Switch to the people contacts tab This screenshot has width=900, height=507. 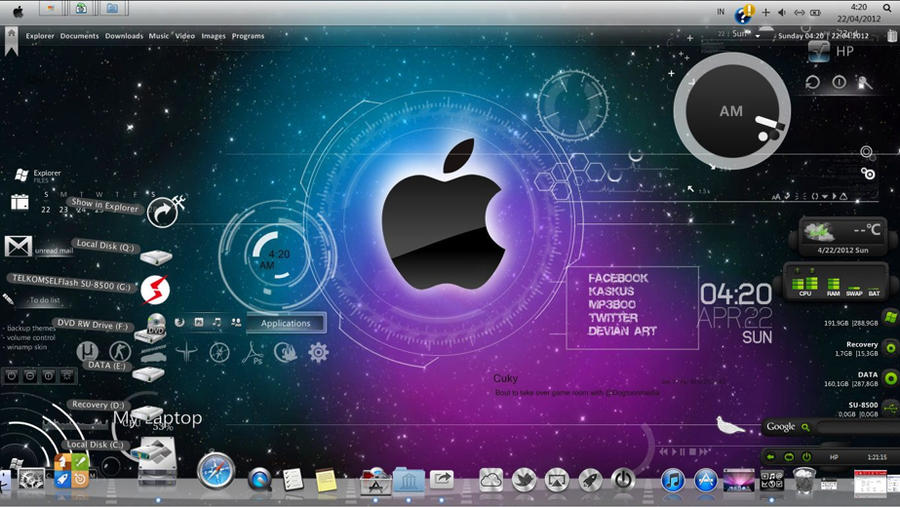pos(236,322)
